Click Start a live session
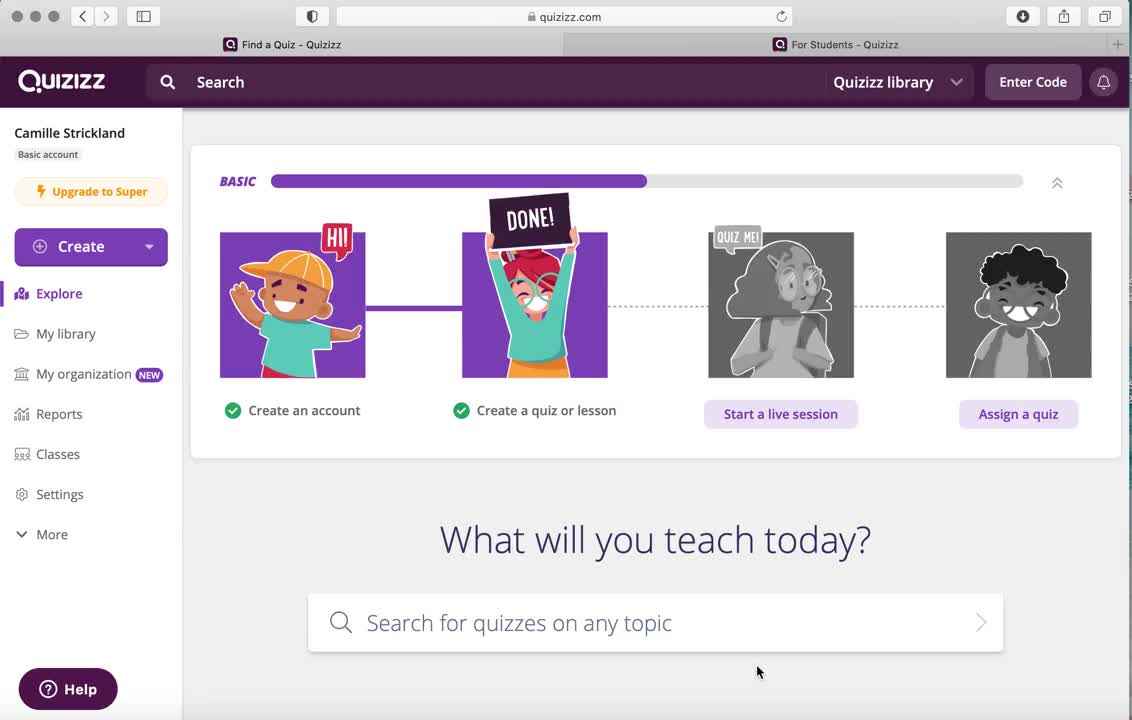 click(780, 415)
